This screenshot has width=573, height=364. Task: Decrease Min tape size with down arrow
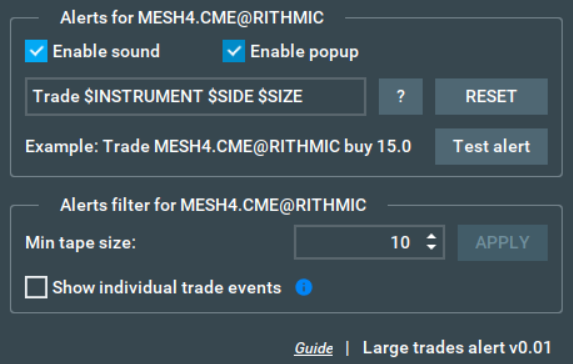[x=431, y=247]
